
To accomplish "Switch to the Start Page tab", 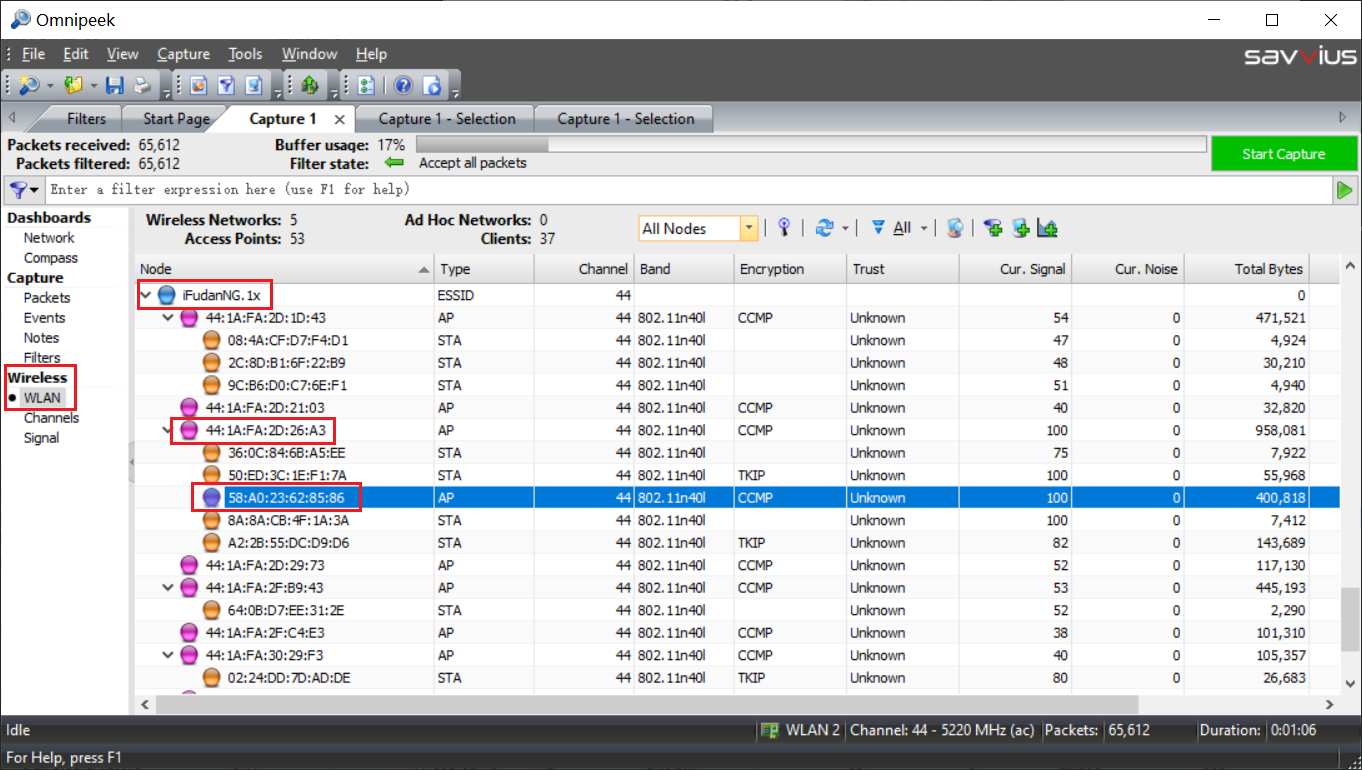I will pyautogui.click(x=177, y=118).
